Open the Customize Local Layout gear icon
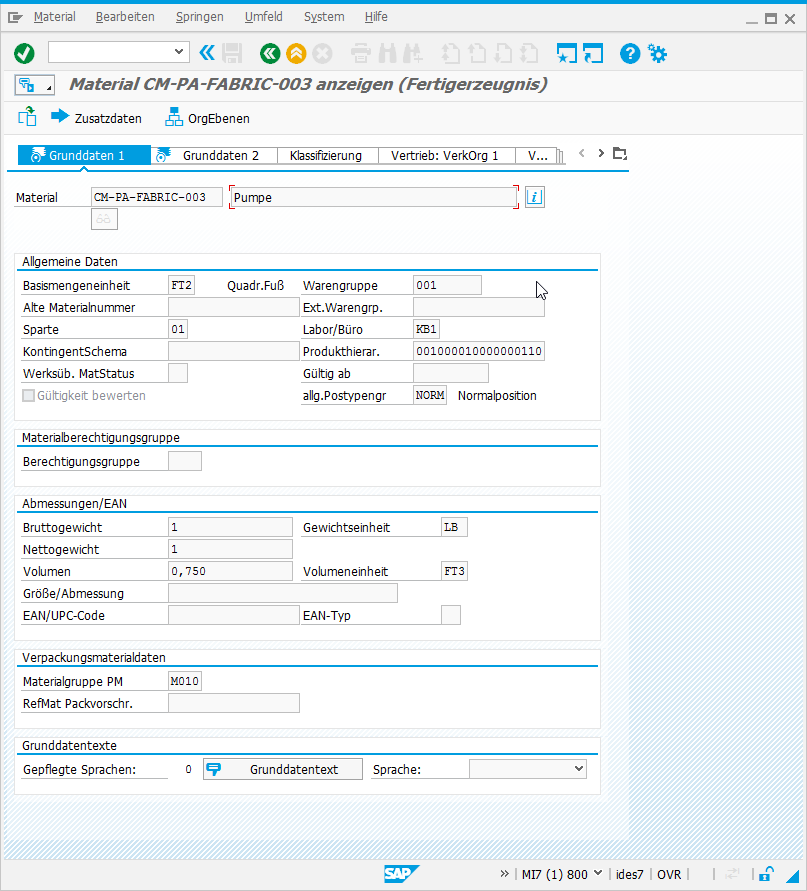The image size is (807, 891). 658,53
